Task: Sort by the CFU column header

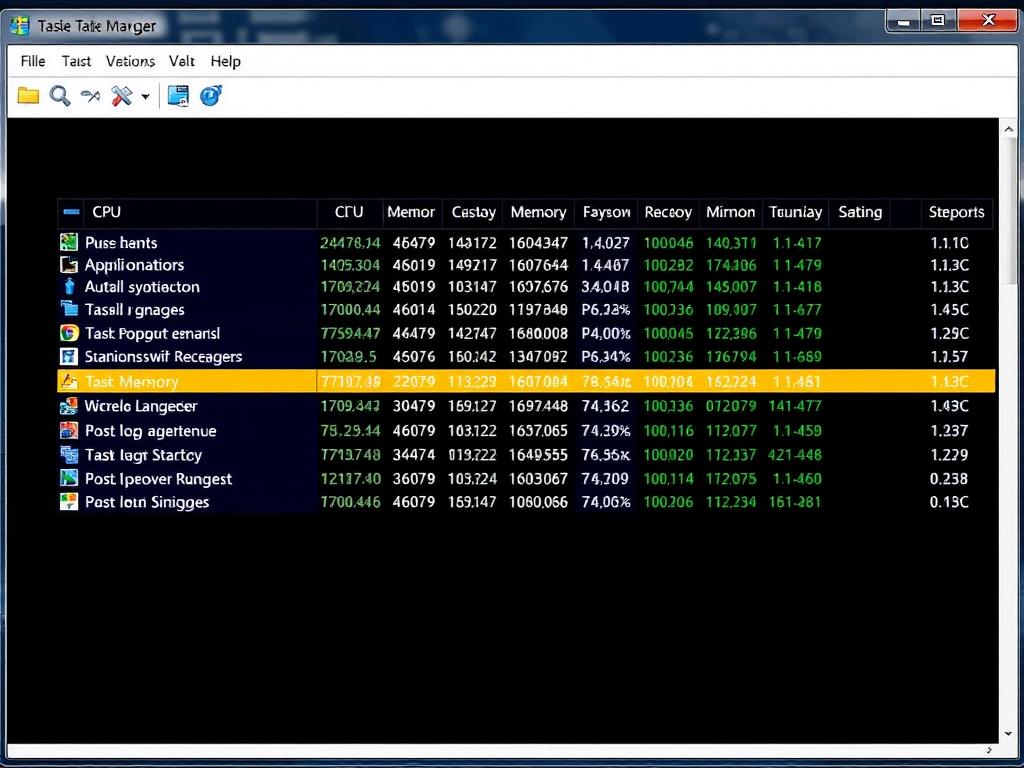Action: (x=349, y=212)
